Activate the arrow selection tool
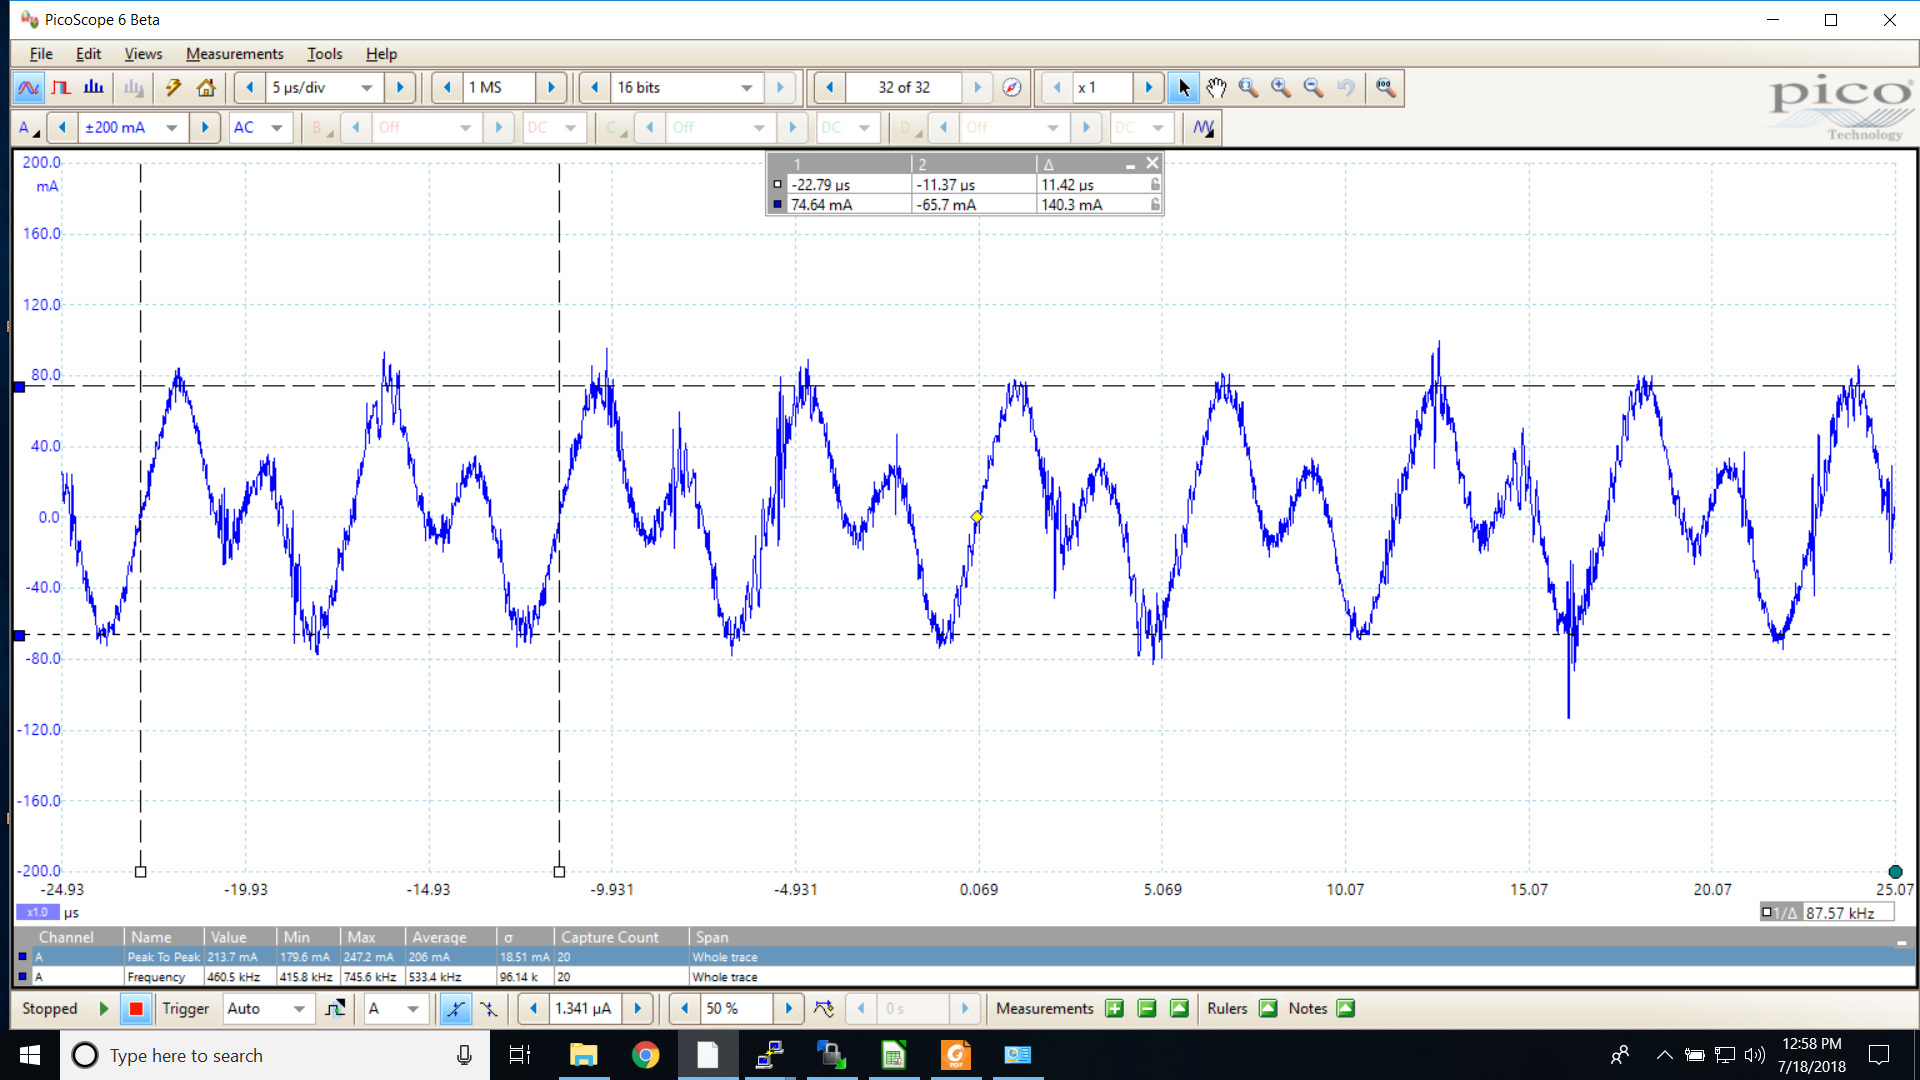This screenshot has width=1920, height=1080. (x=1184, y=88)
